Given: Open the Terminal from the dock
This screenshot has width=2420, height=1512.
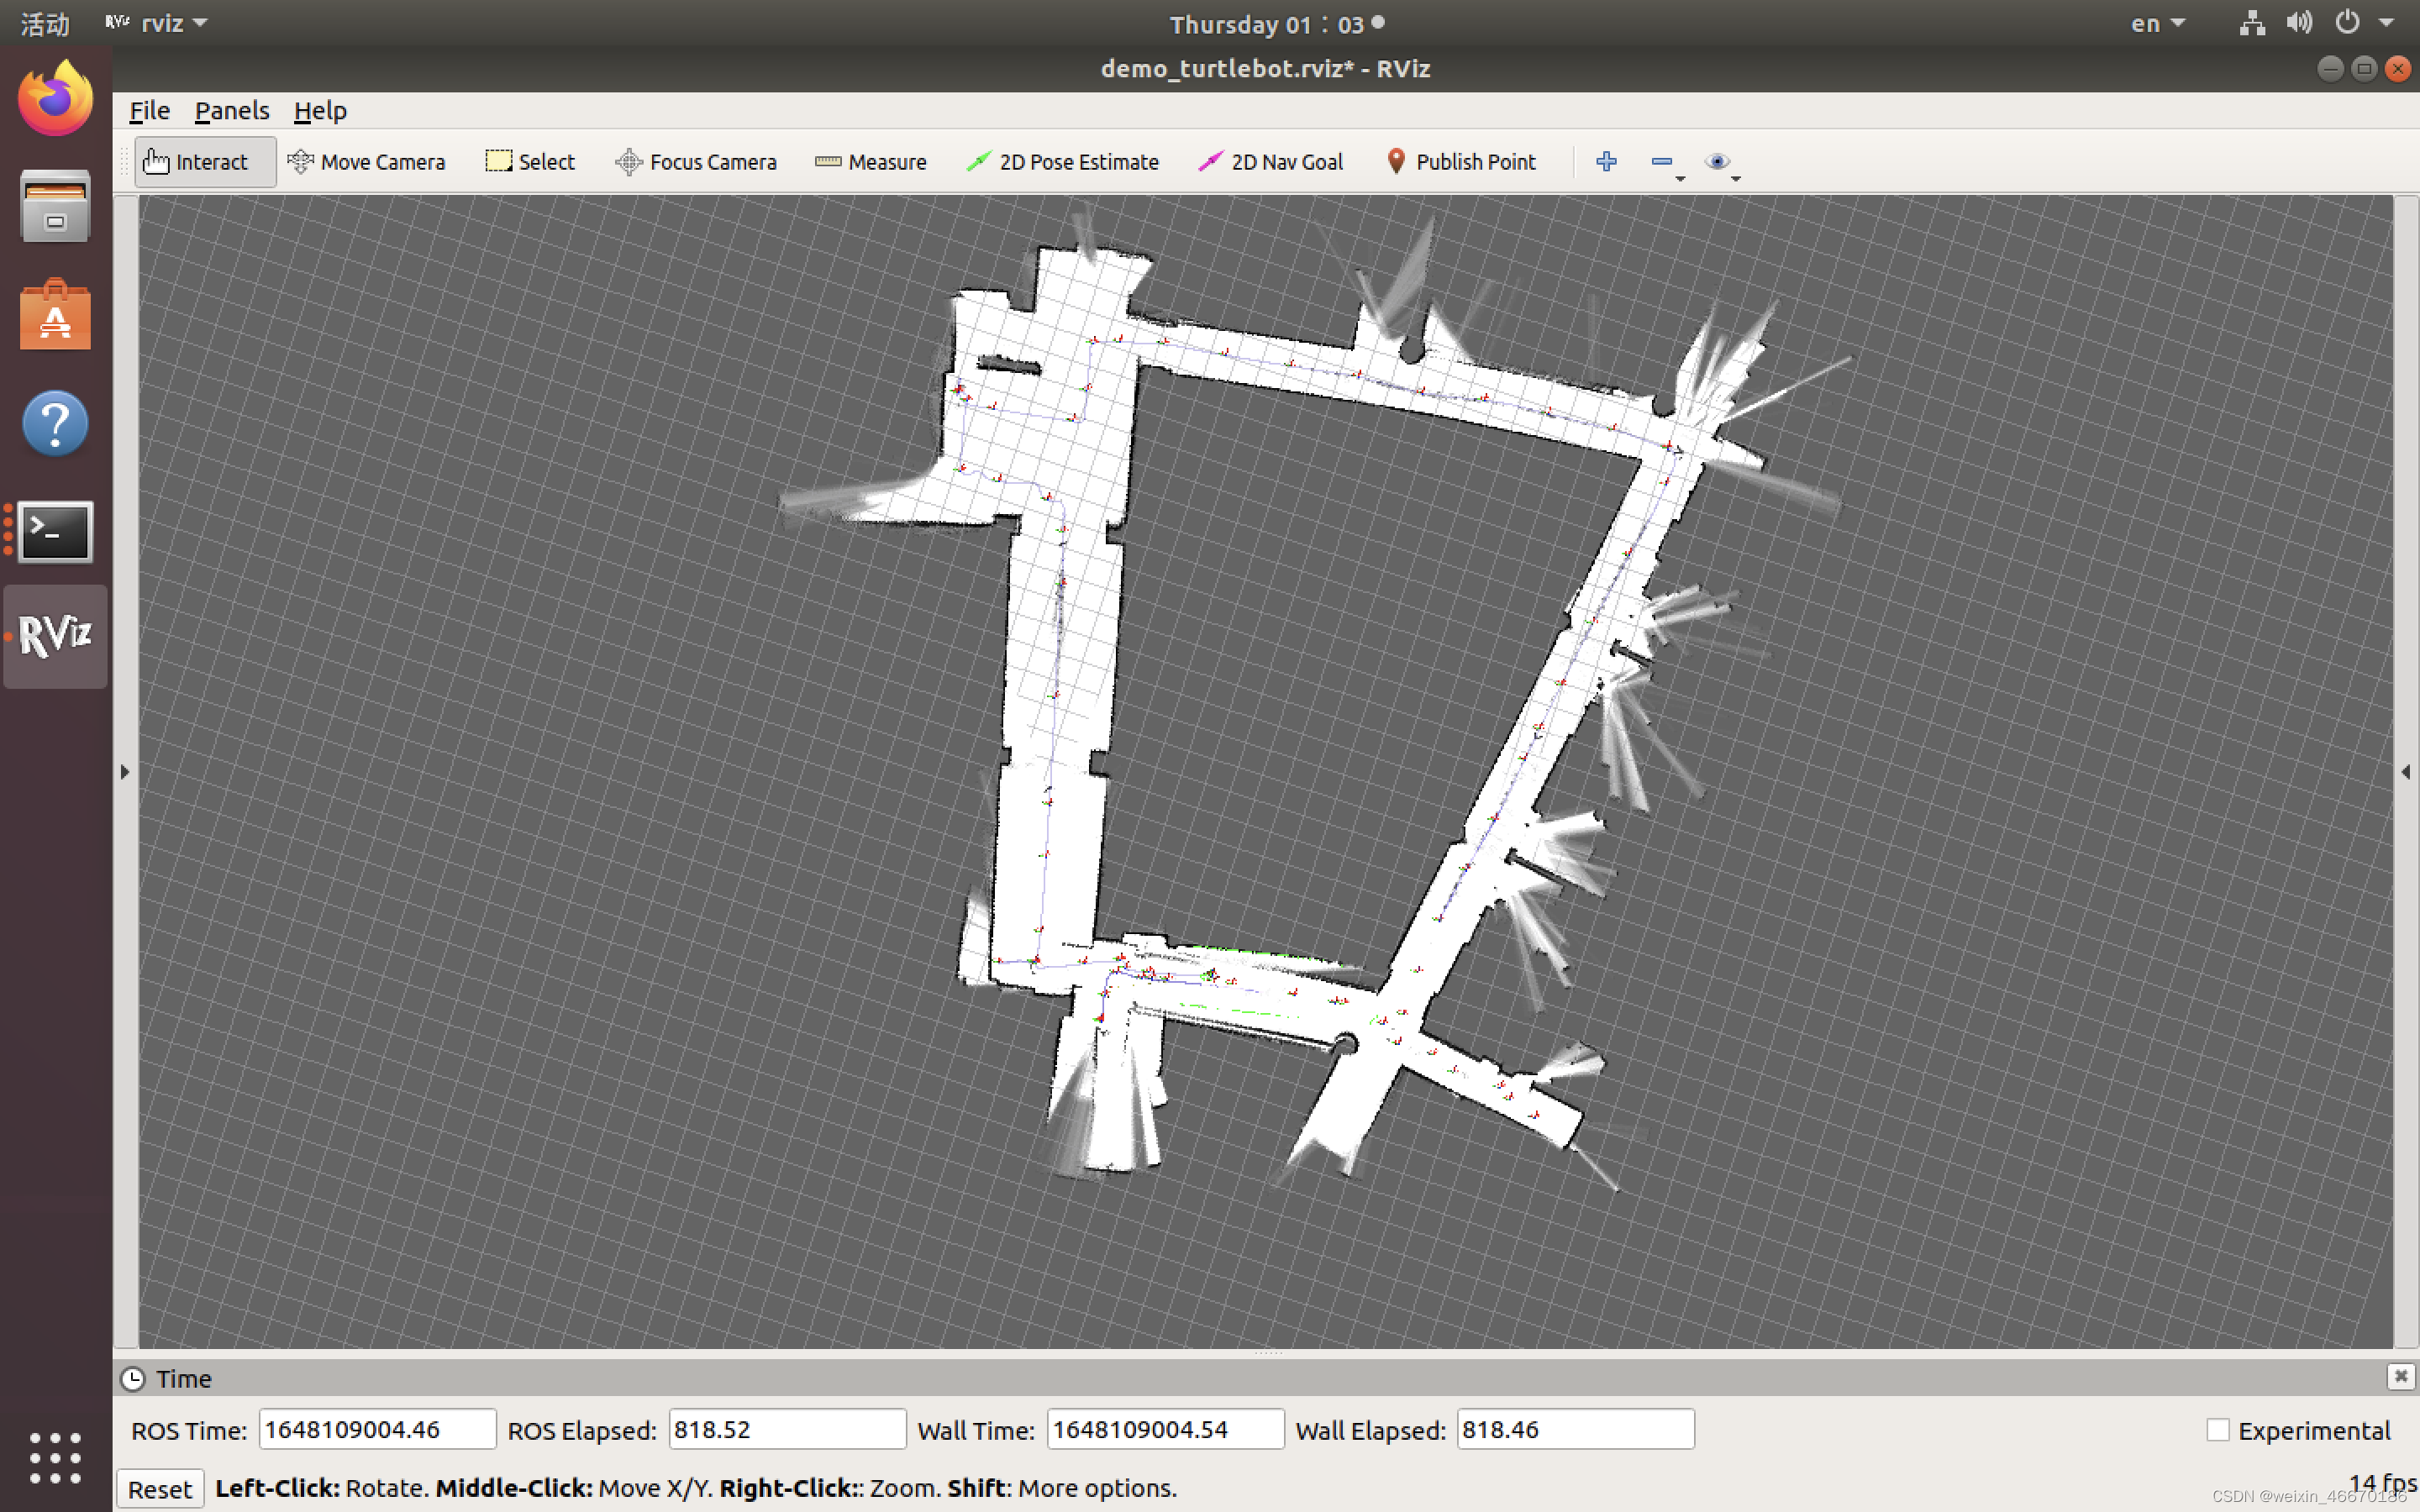Looking at the screenshot, I should (55, 530).
